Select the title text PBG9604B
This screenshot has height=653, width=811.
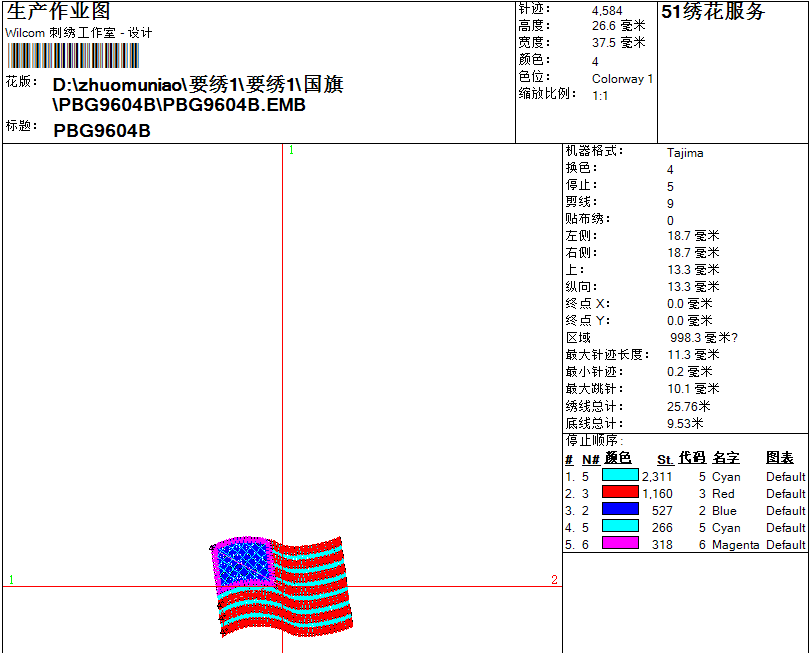(102, 131)
